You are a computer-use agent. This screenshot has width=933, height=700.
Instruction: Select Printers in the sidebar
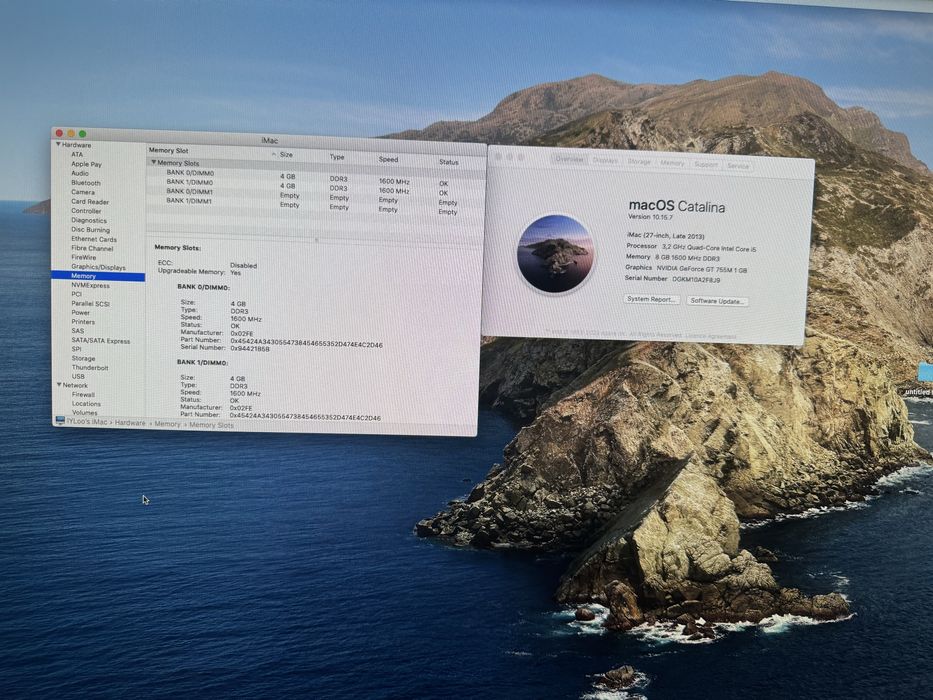[83, 321]
